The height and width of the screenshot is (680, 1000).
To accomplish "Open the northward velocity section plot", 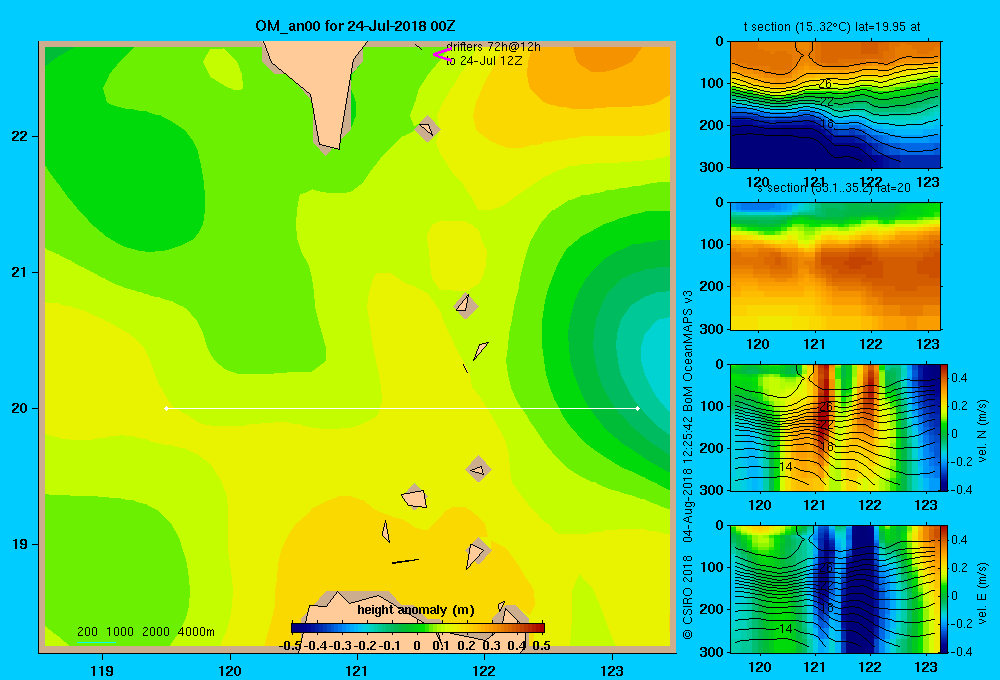I will click(x=835, y=427).
